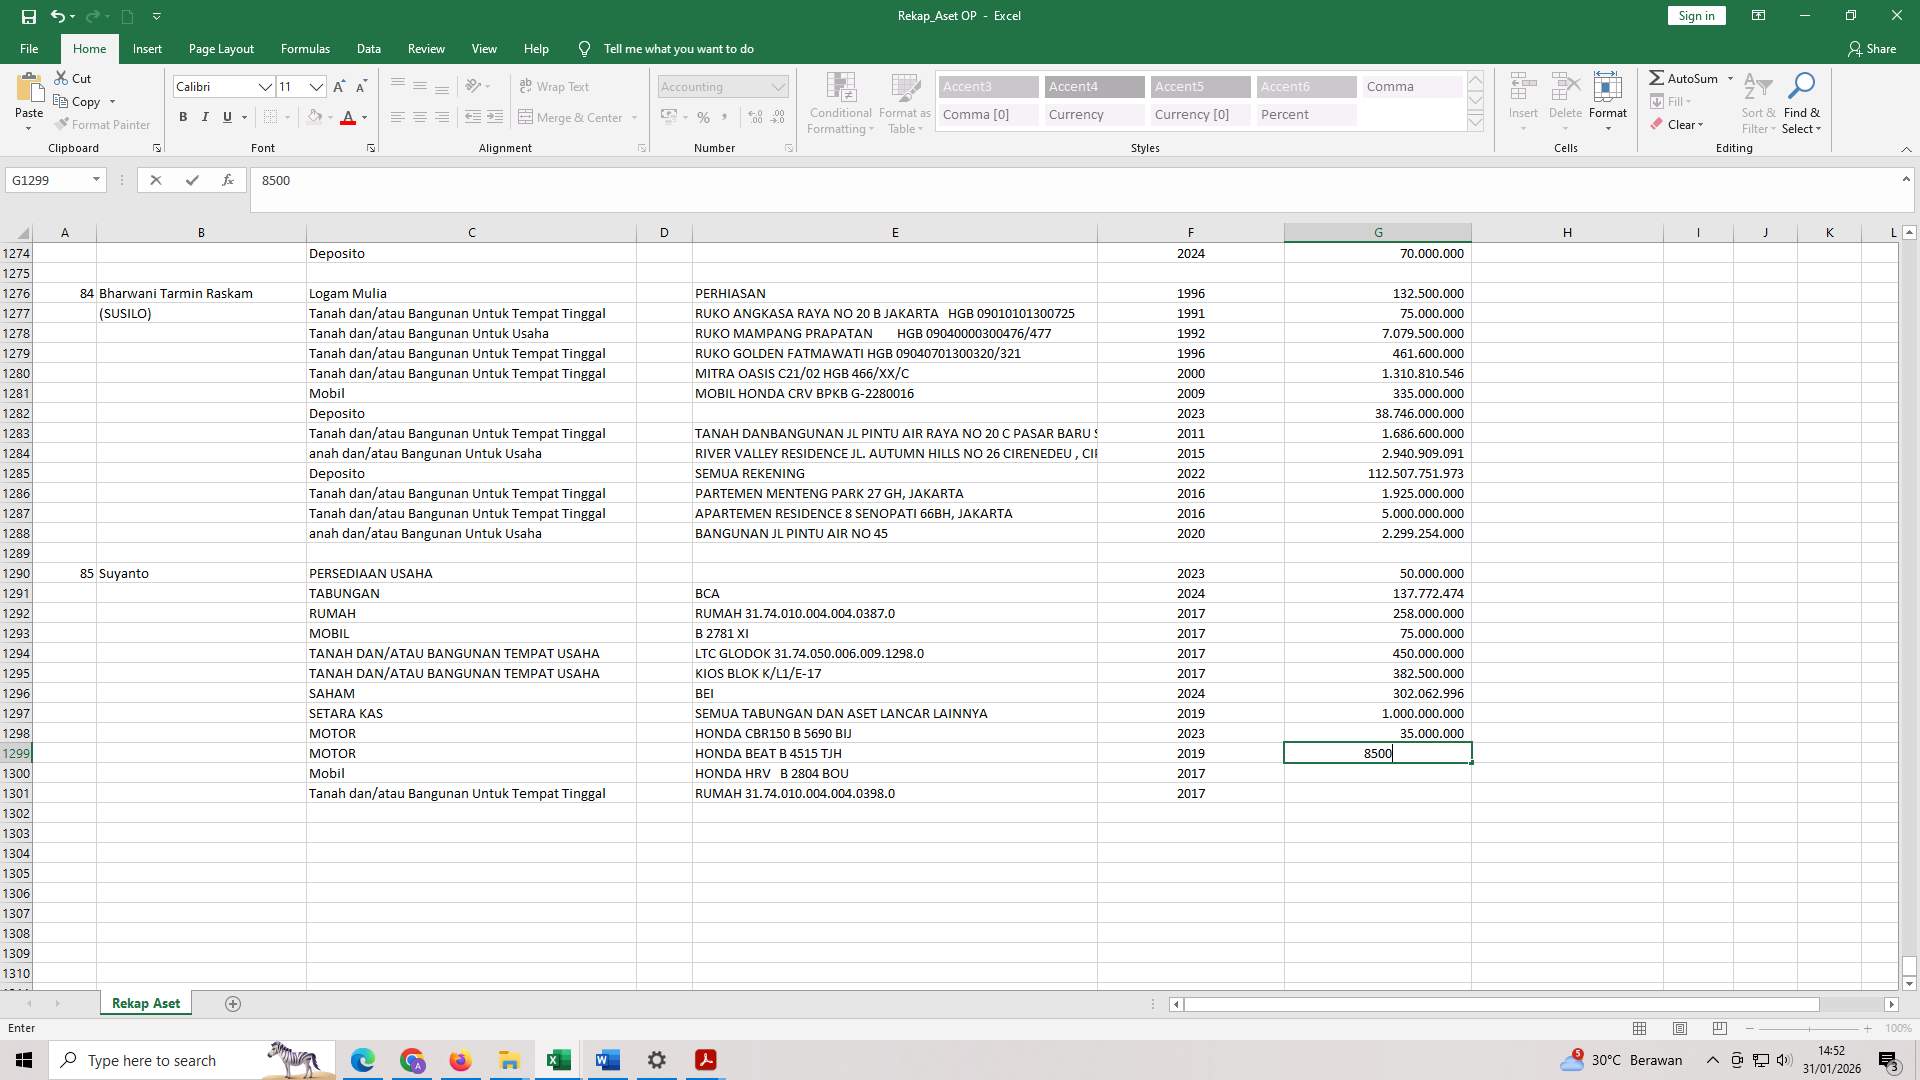Expand the Number Format dropdown
The image size is (1920, 1080).
tap(779, 86)
